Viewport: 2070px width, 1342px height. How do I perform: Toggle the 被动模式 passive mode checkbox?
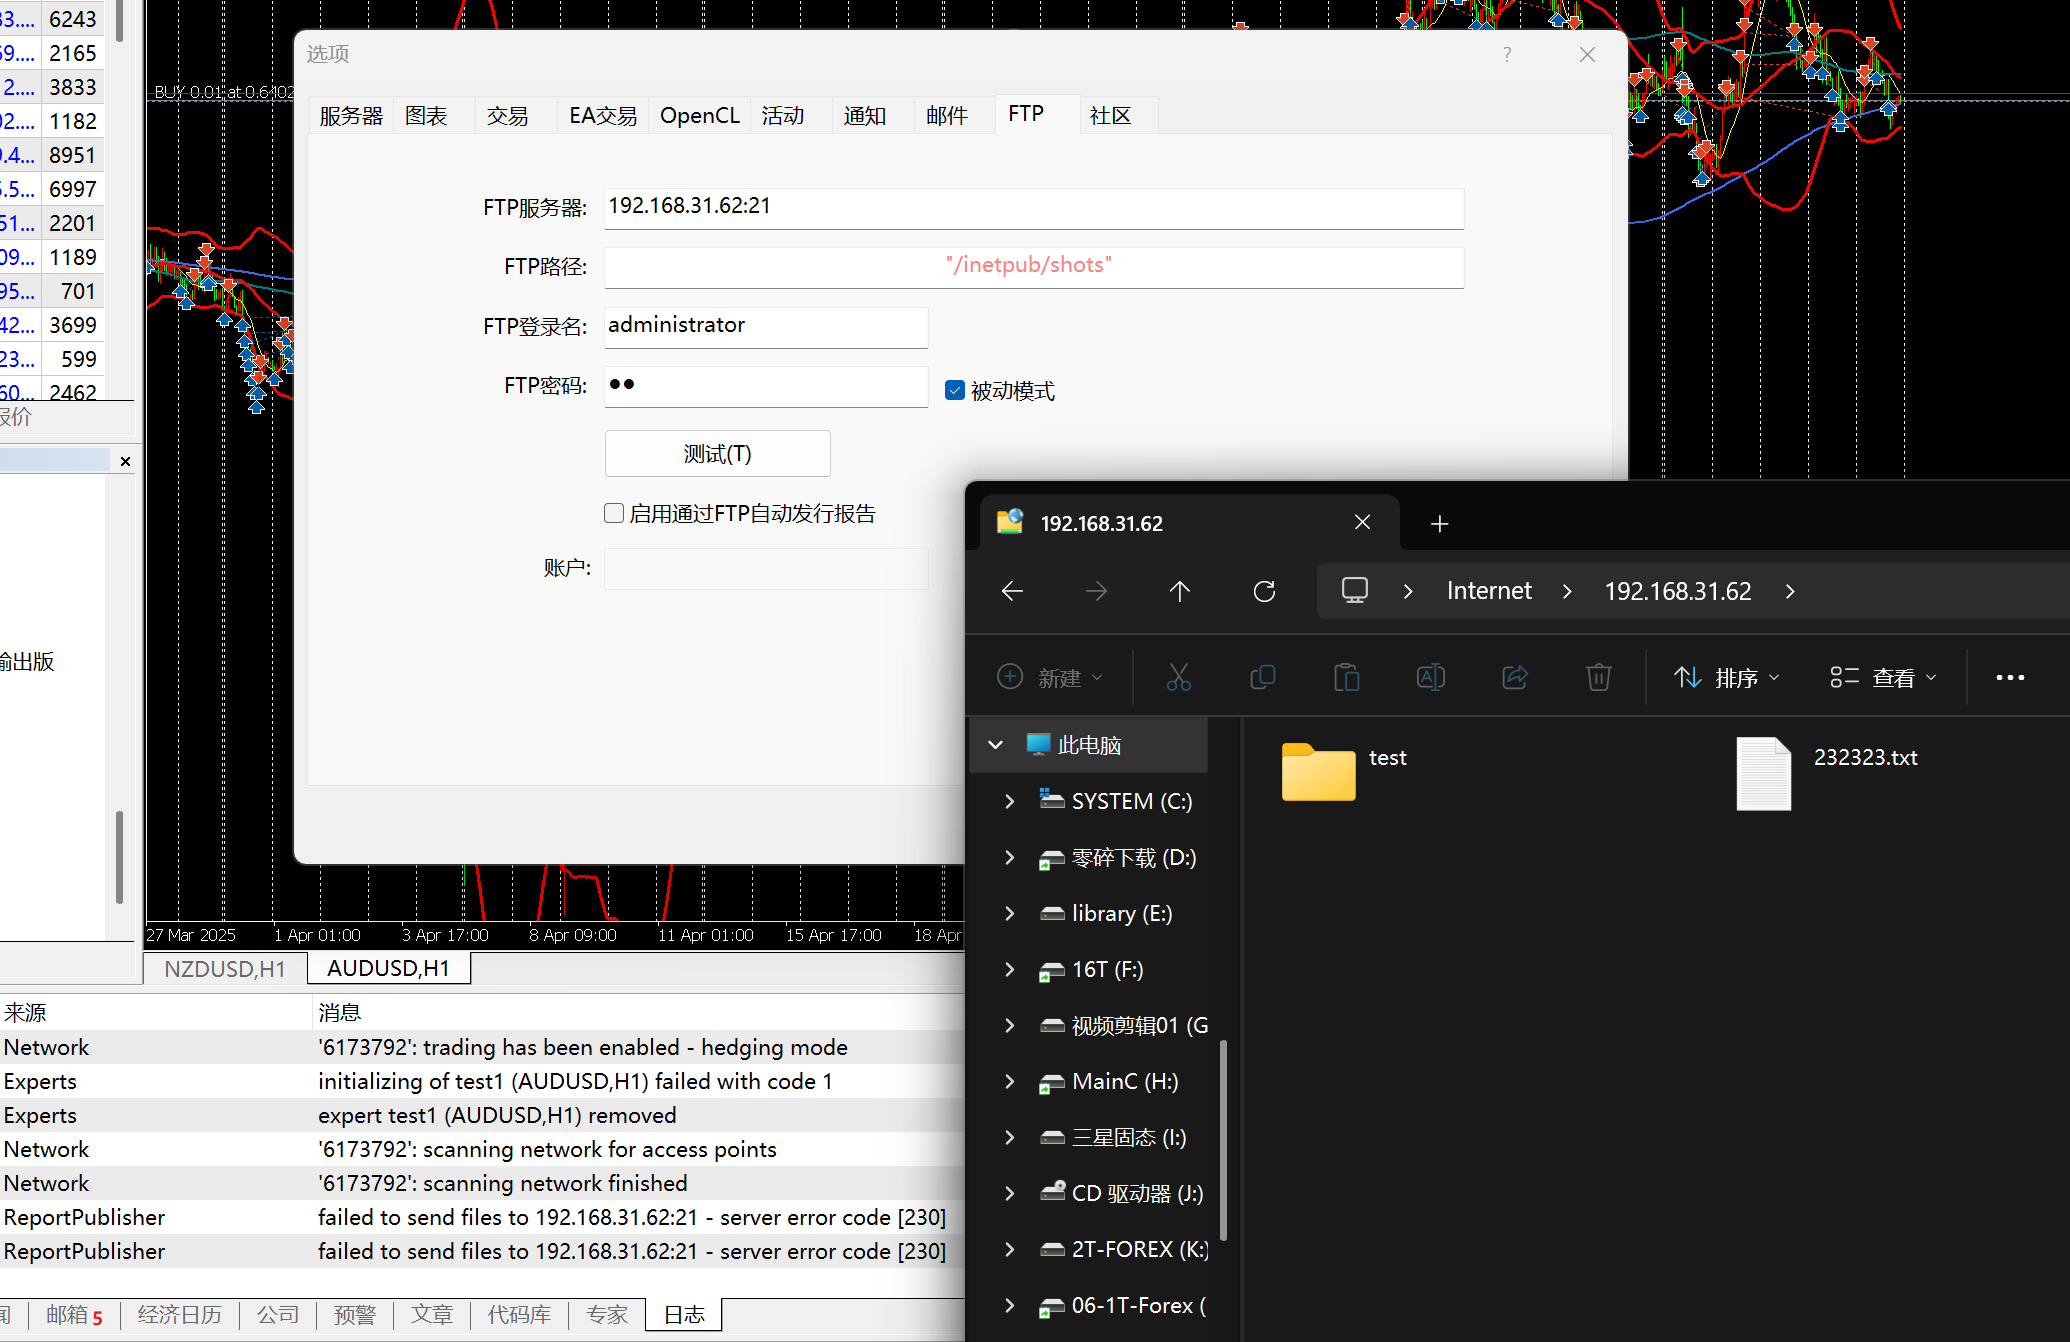955,391
